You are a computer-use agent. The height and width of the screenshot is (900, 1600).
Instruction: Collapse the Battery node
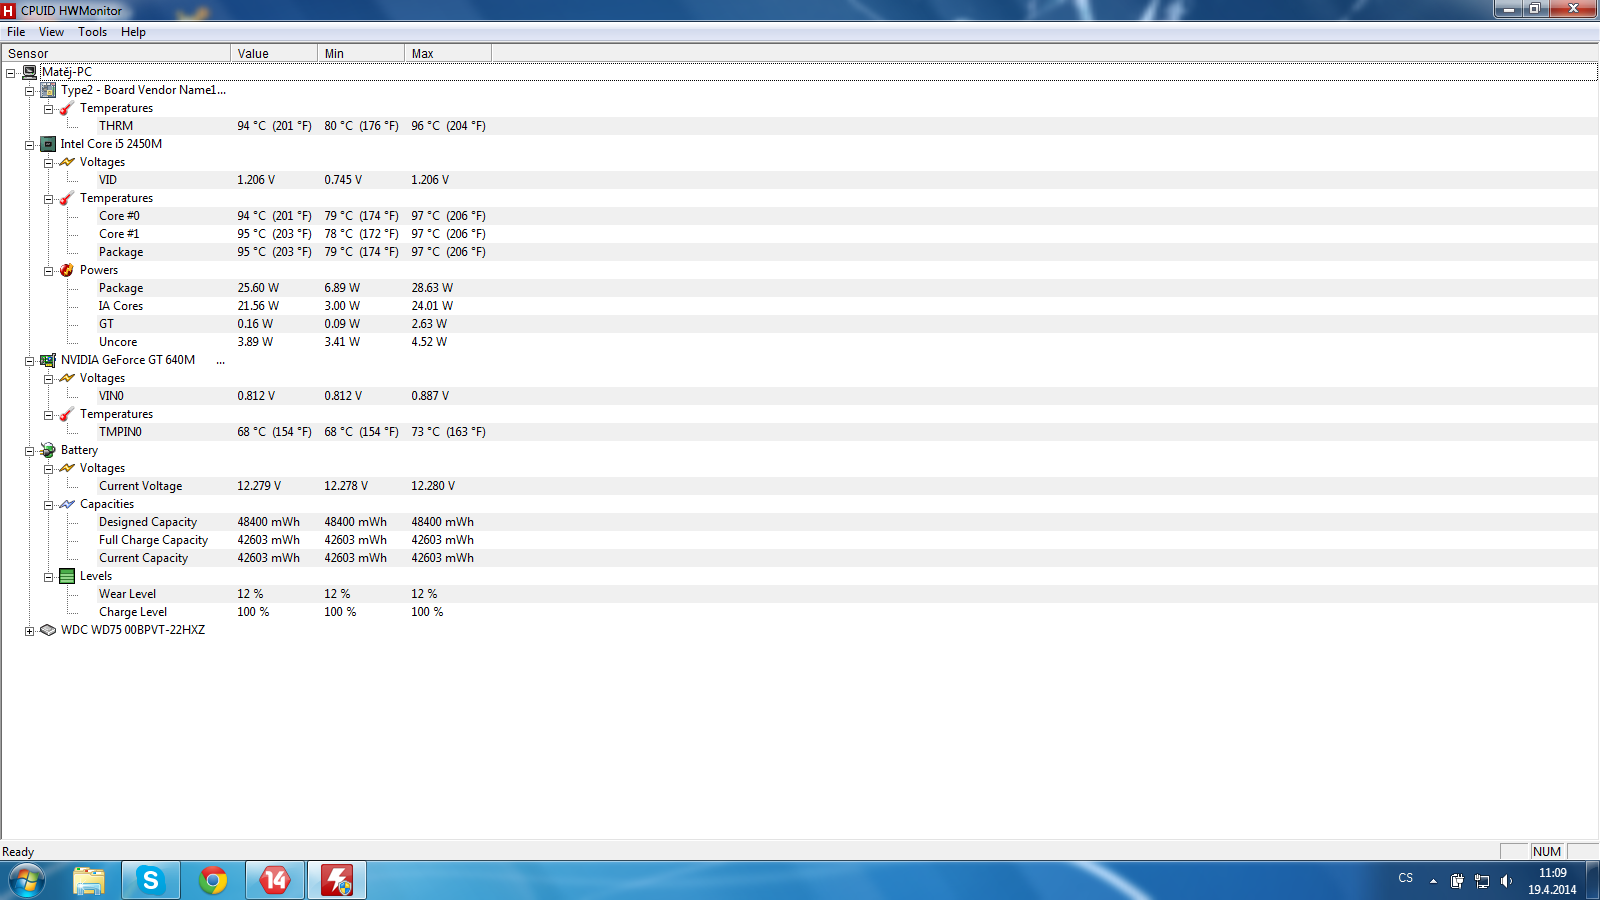29,451
